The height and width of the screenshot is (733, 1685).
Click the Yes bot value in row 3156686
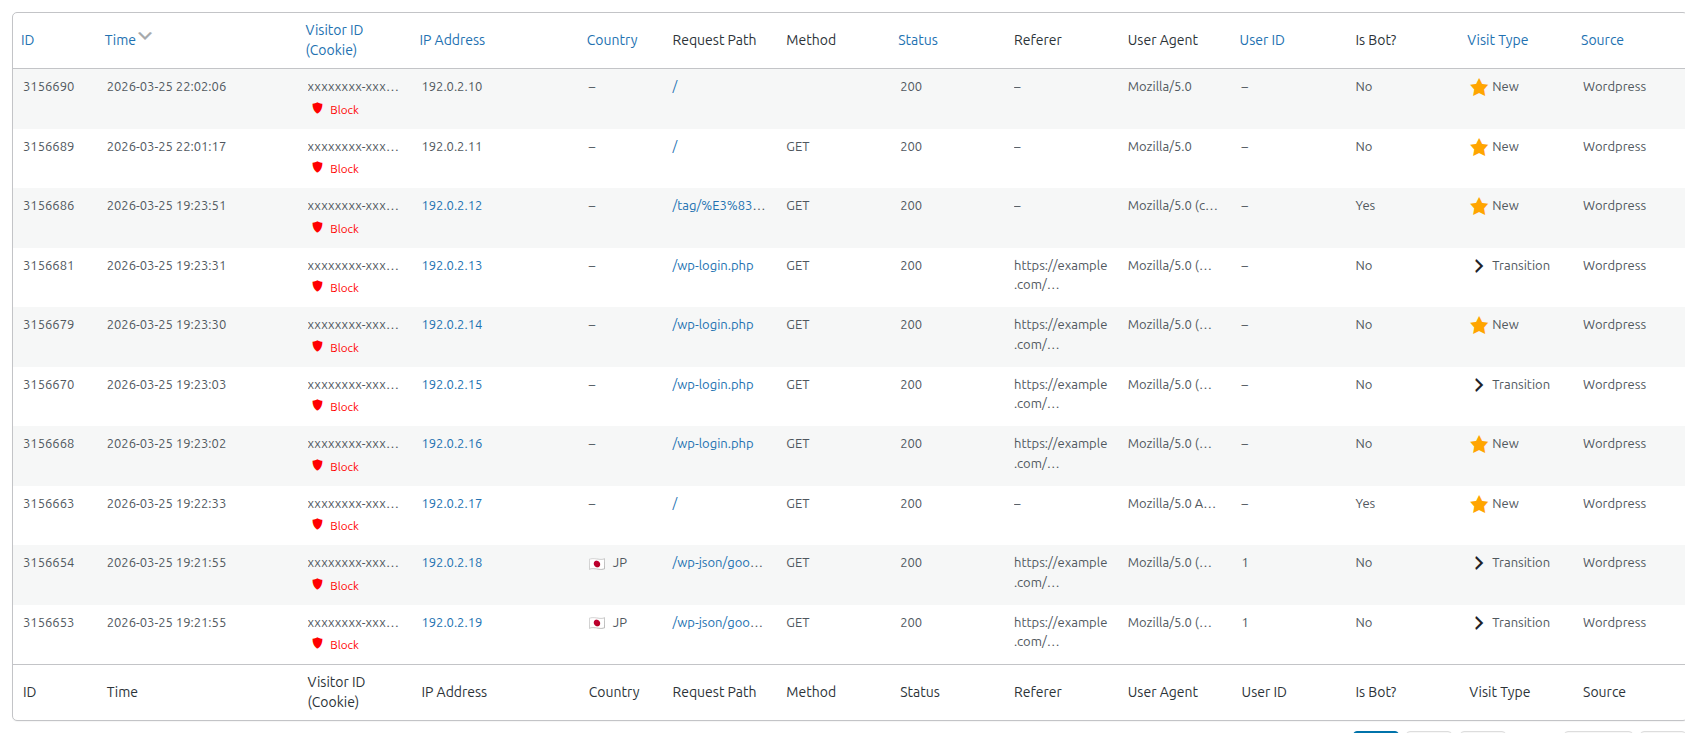coord(1365,206)
